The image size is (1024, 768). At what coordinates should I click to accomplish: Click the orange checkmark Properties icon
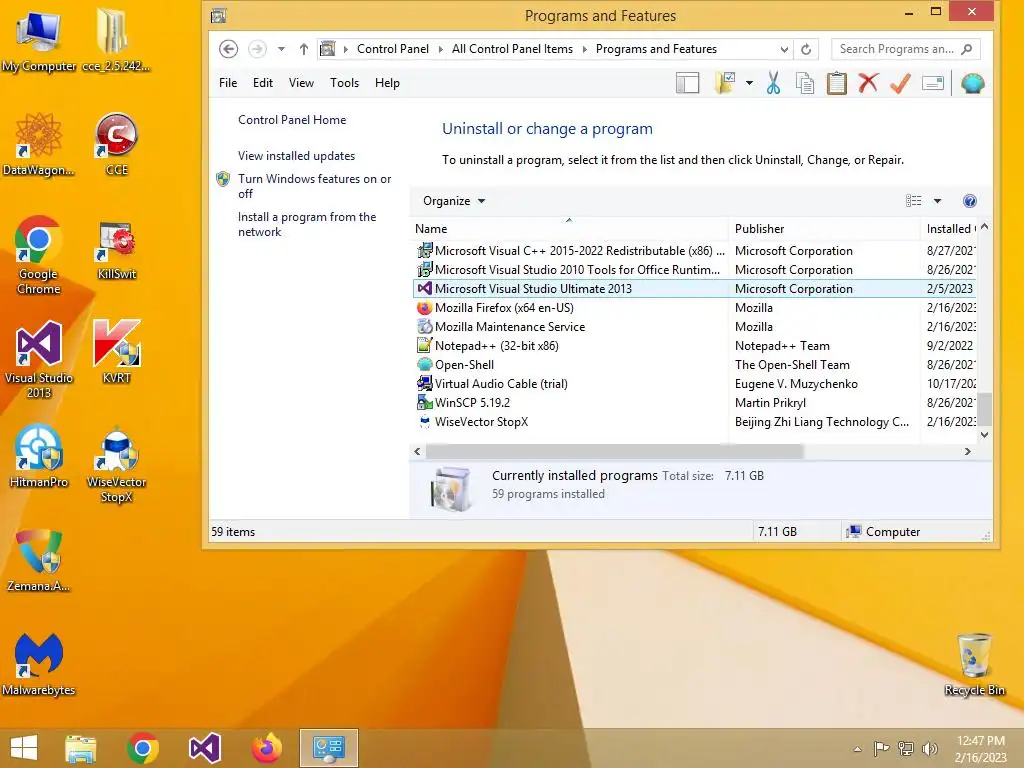900,83
